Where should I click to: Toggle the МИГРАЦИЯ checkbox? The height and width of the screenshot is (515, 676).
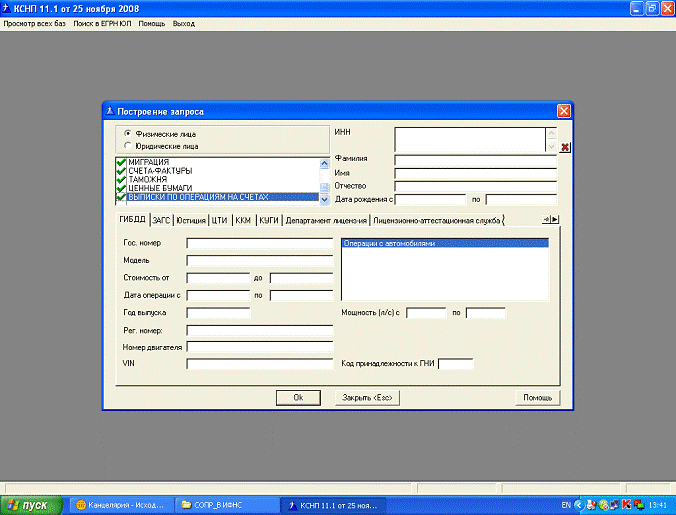121,162
